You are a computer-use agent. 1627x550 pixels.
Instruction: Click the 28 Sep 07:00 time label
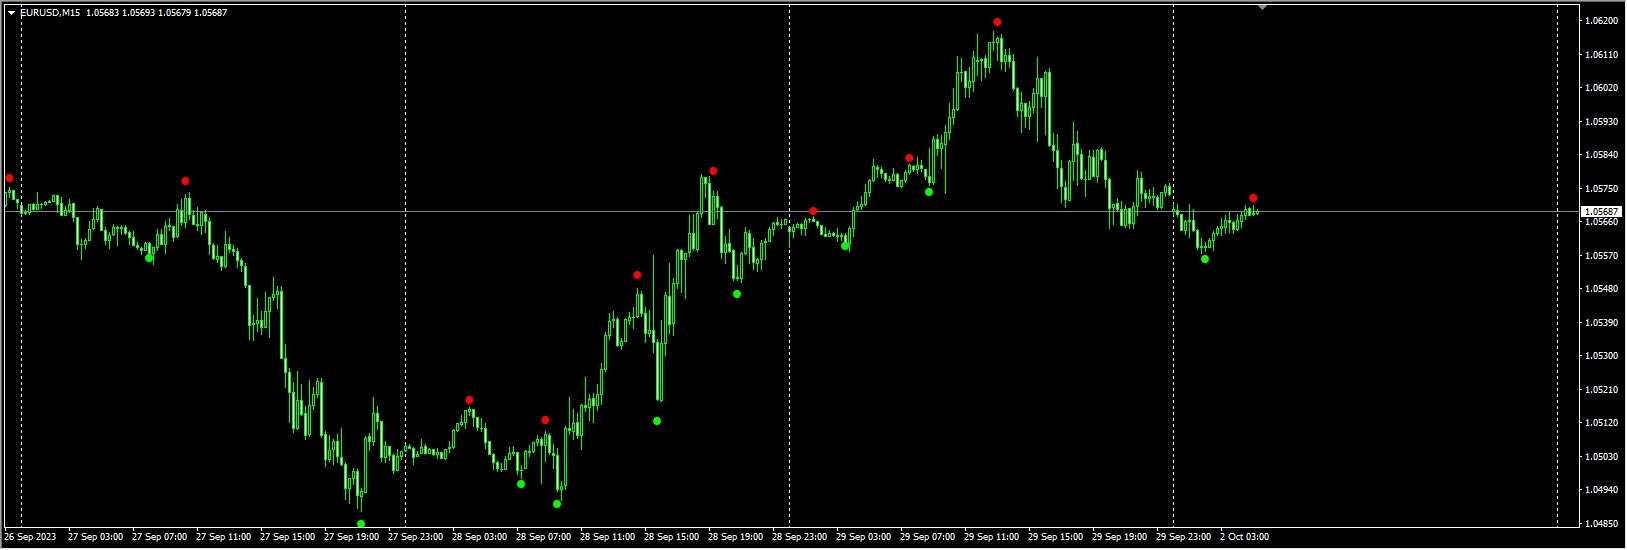point(543,538)
